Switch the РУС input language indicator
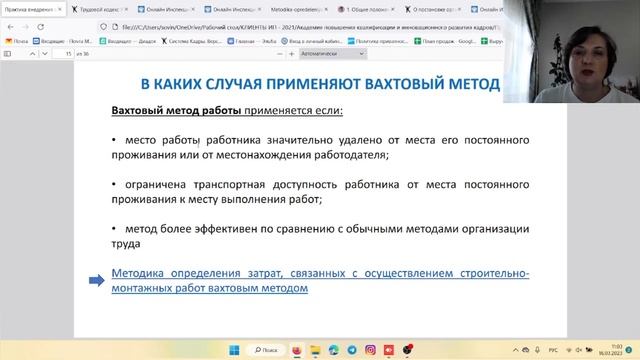 [x=553, y=350]
